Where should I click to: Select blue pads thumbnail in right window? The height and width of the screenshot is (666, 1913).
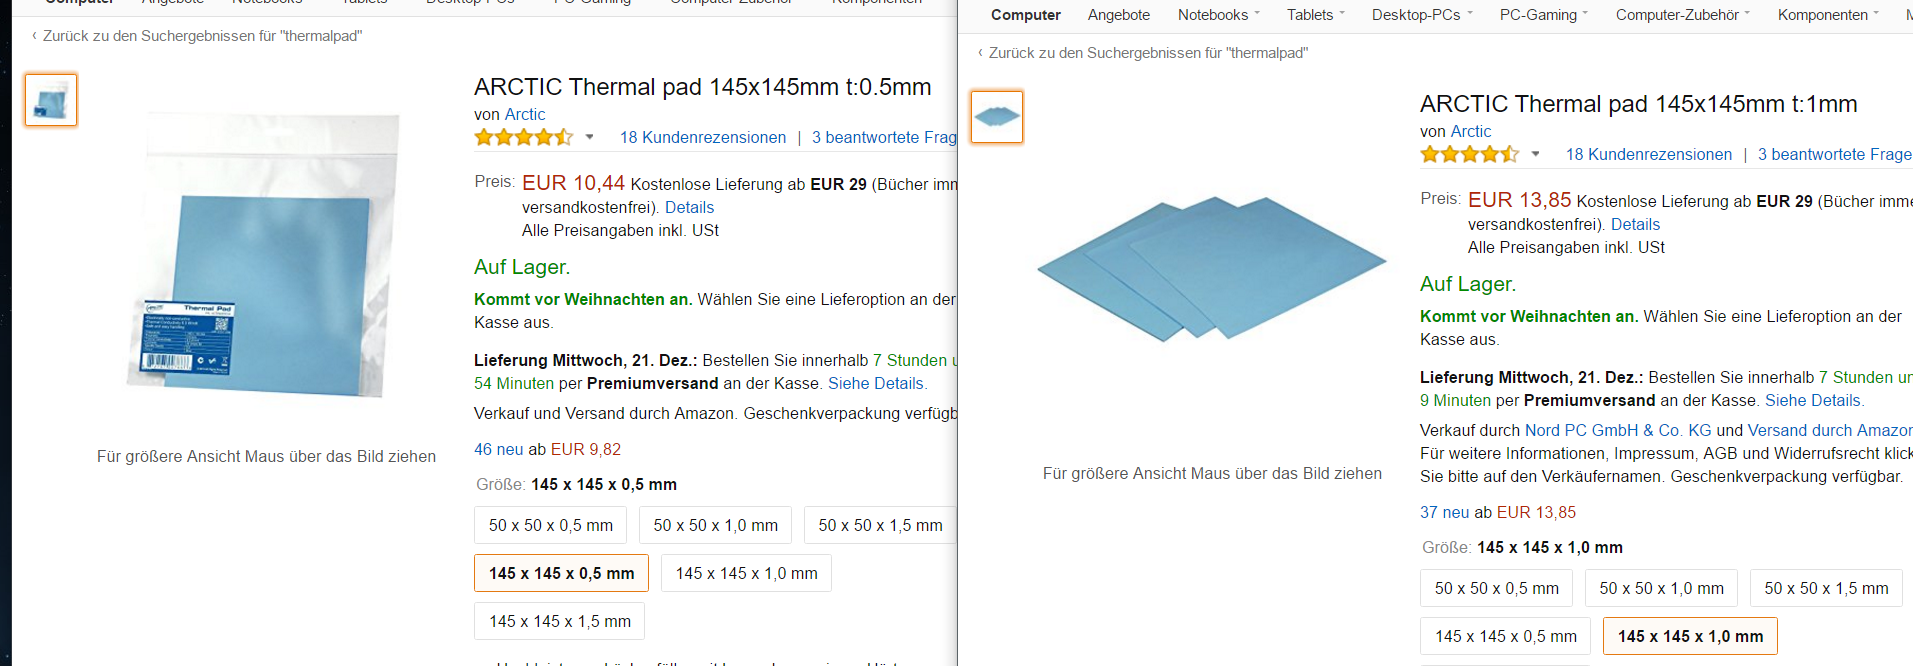(997, 117)
